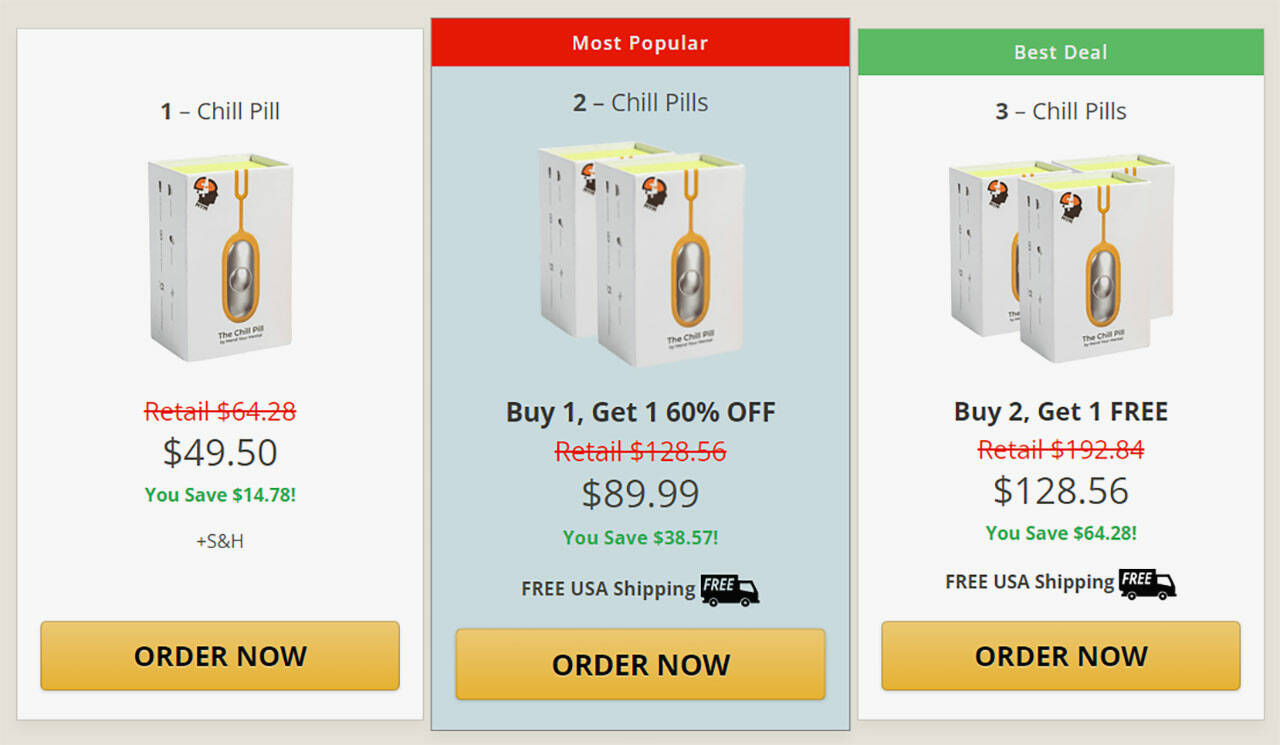Select the single Chill Pill box image
Viewport: 1280px width, 745px height.
(221, 257)
